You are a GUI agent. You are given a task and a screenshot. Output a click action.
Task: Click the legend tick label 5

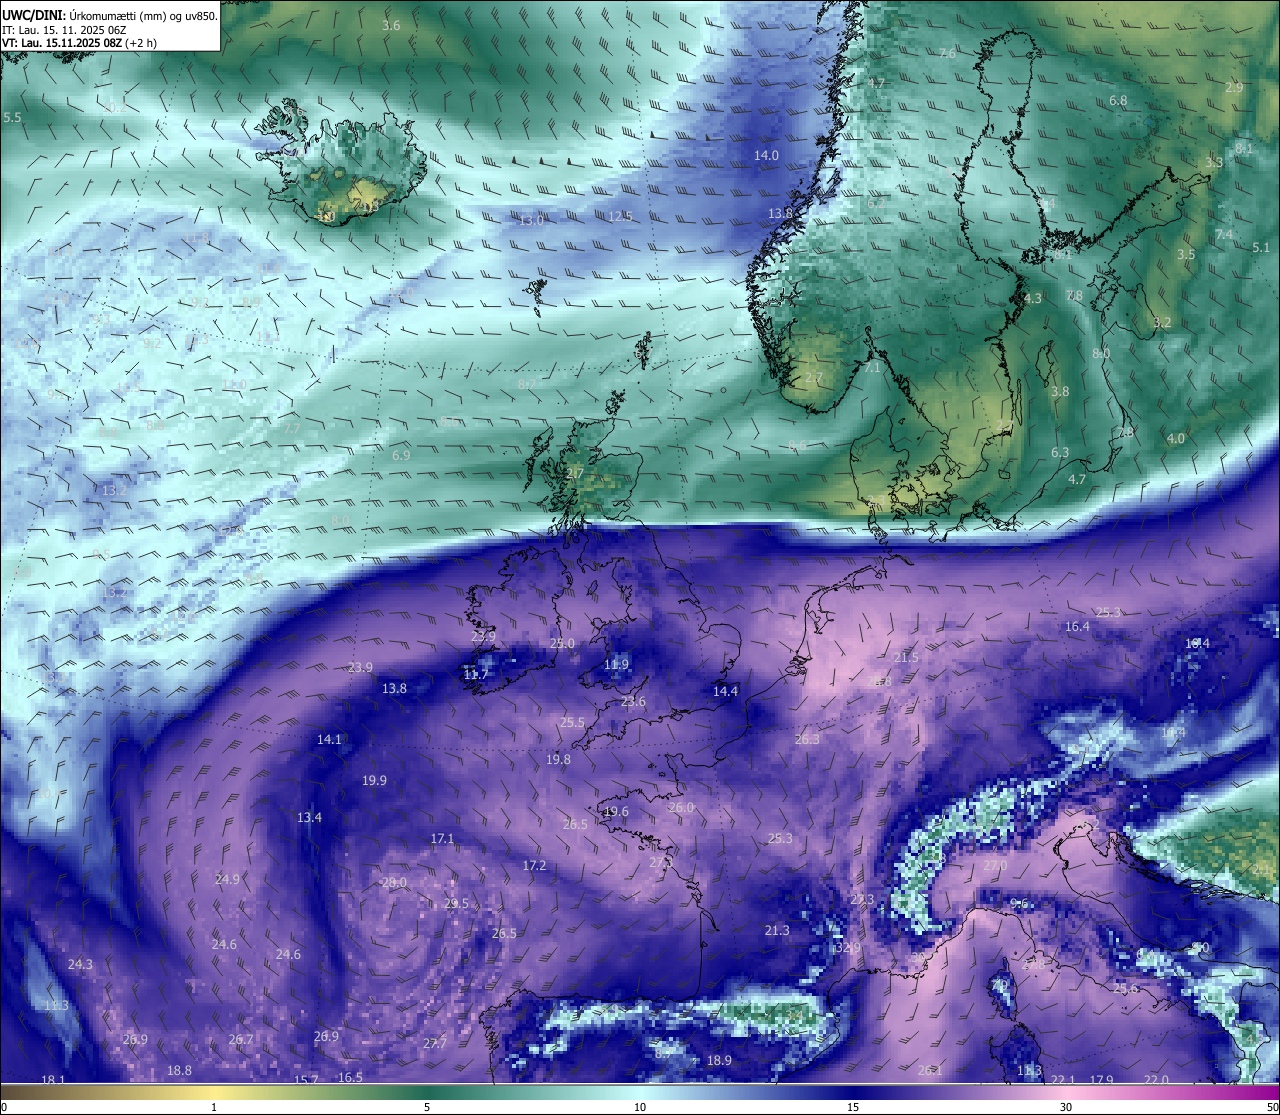427,1107
